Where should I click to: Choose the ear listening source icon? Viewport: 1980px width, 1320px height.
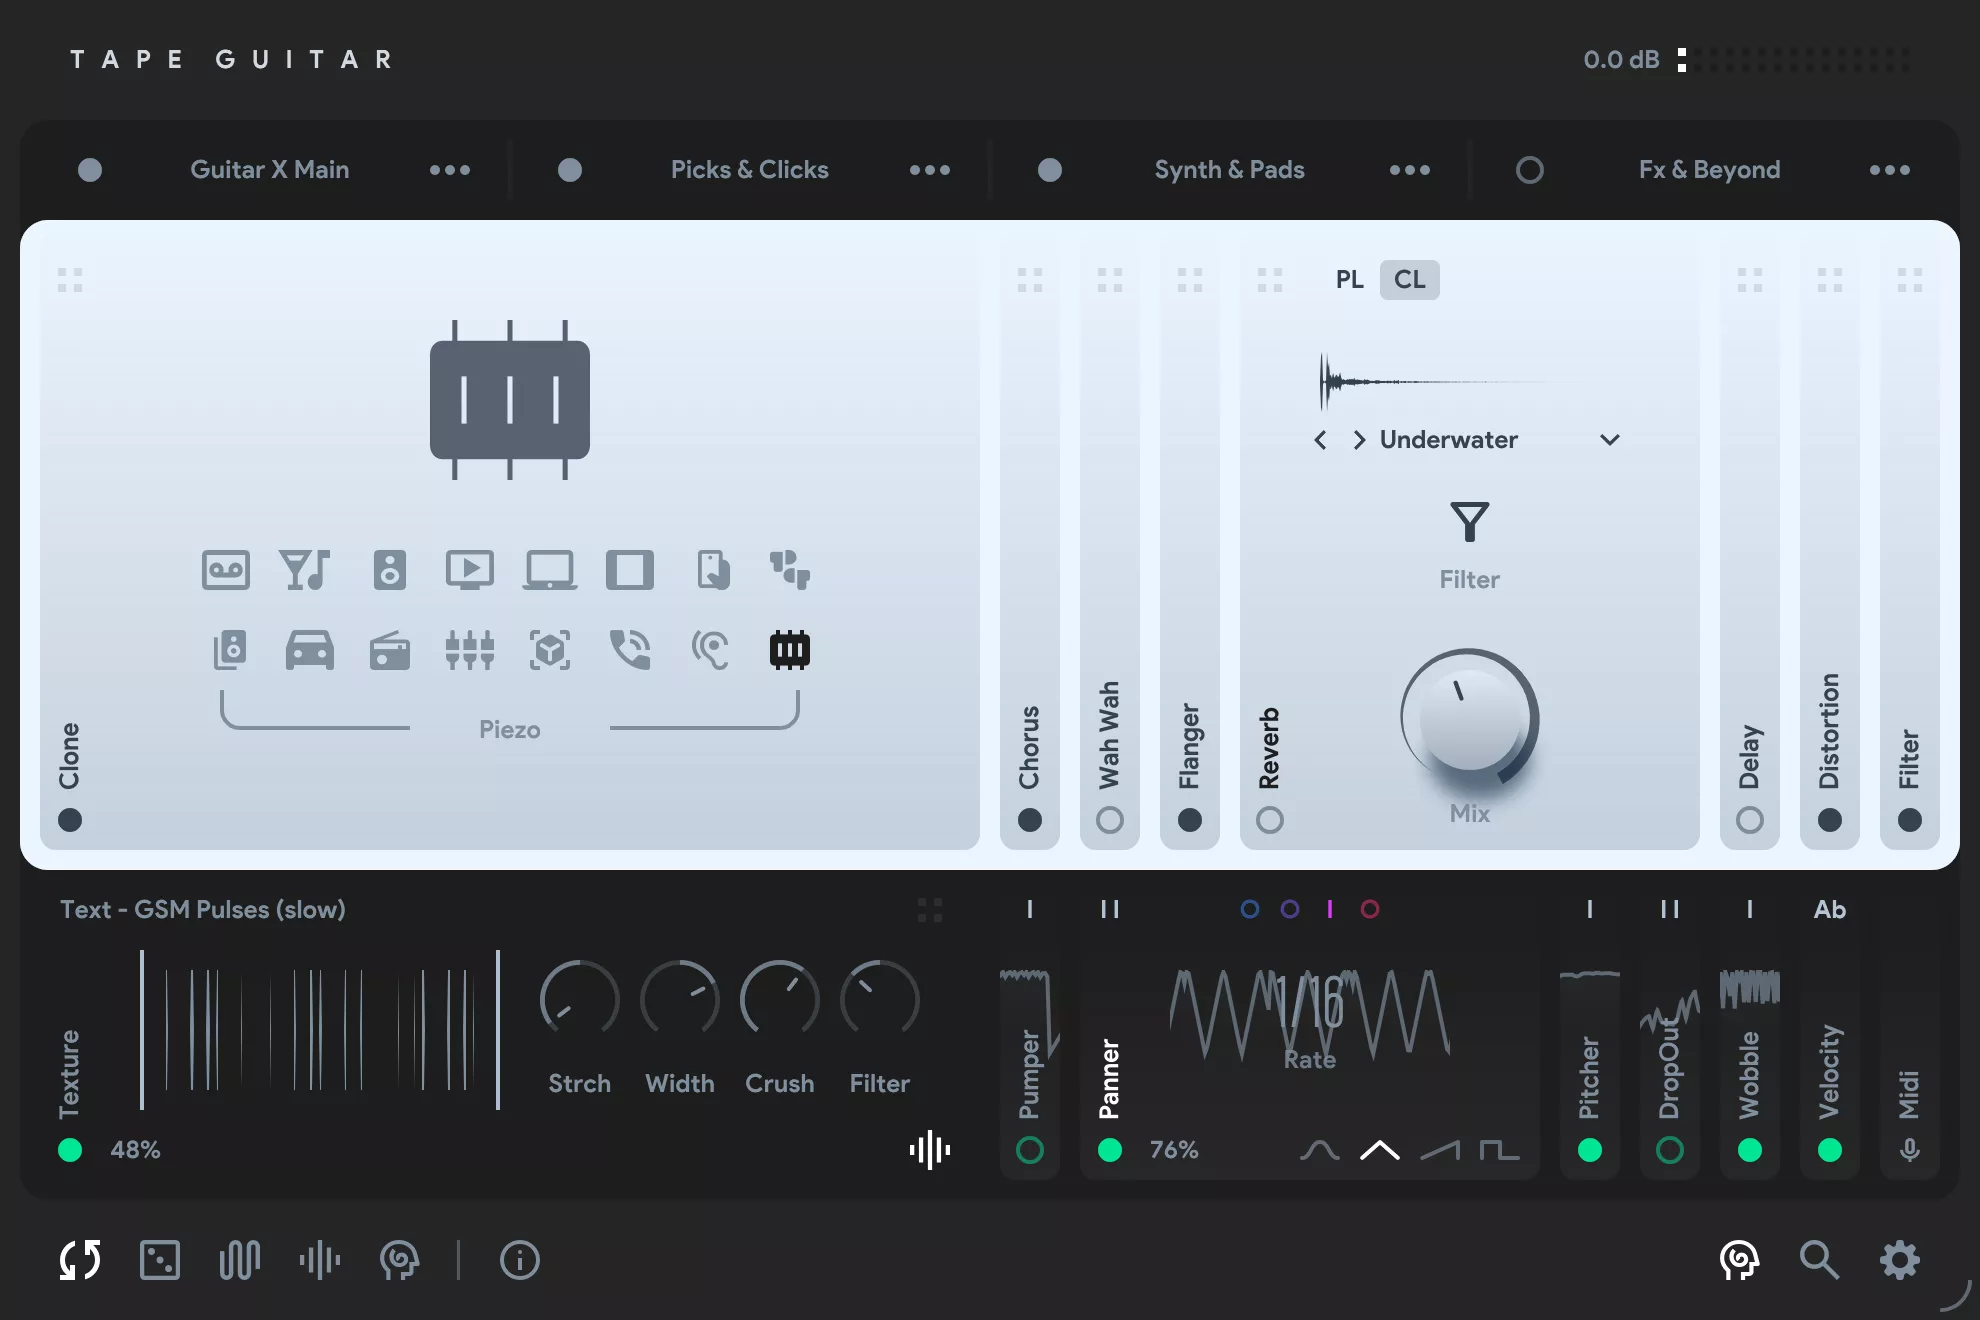[x=711, y=650]
